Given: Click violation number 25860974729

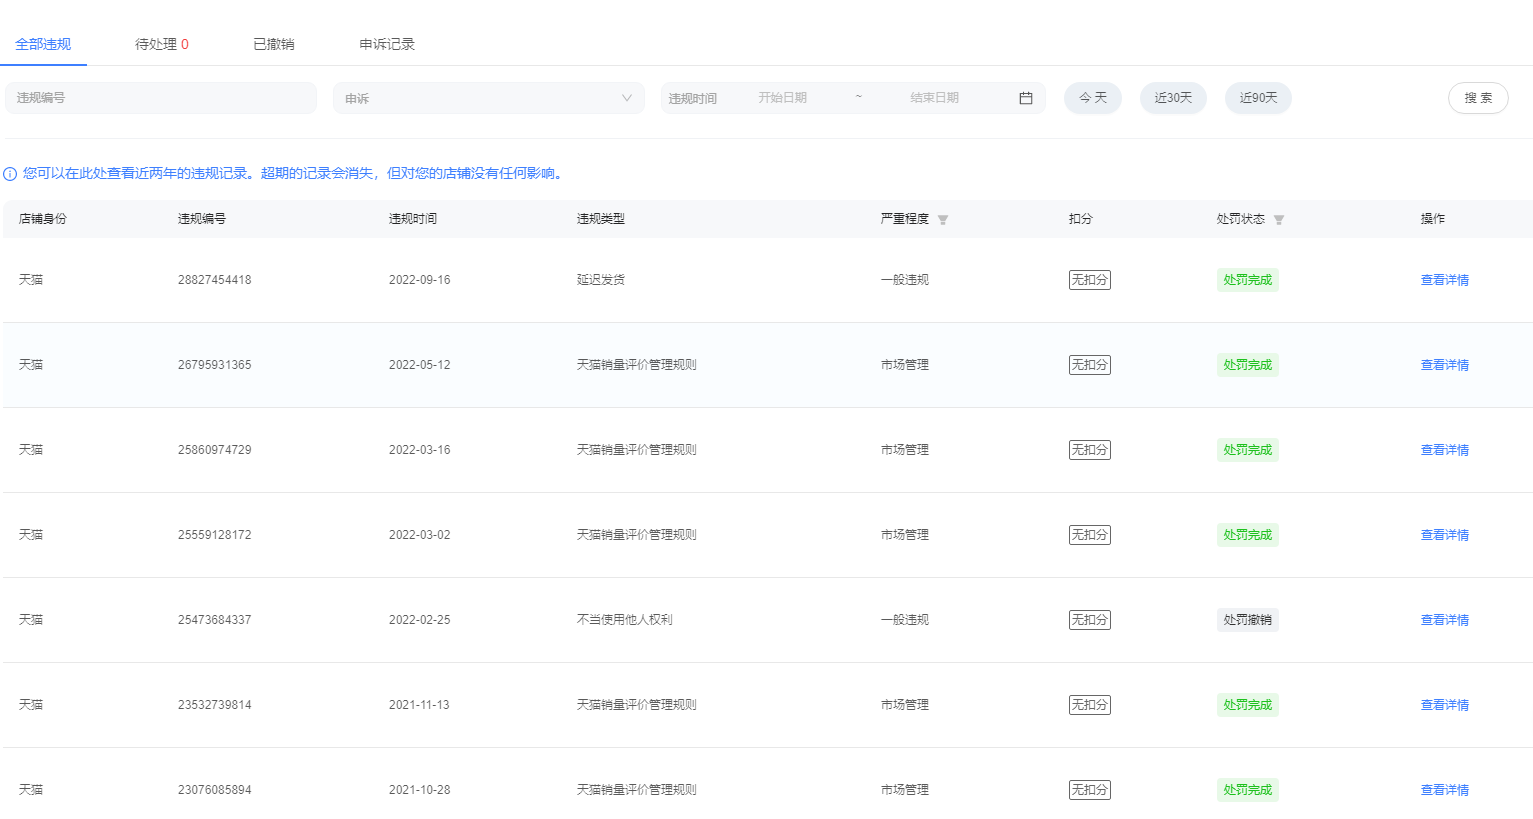Looking at the screenshot, I should click(x=215, y=450).
